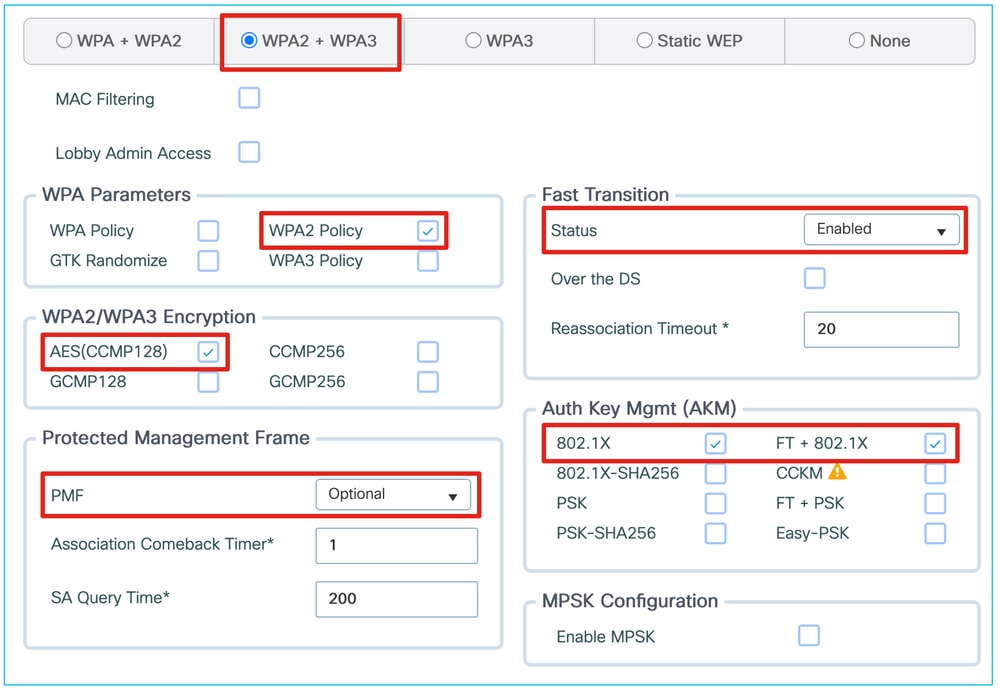Viewport: 999px width, 690px height.
Task: Open the Fast Transition Status dropdown
Action: (881, 229)
